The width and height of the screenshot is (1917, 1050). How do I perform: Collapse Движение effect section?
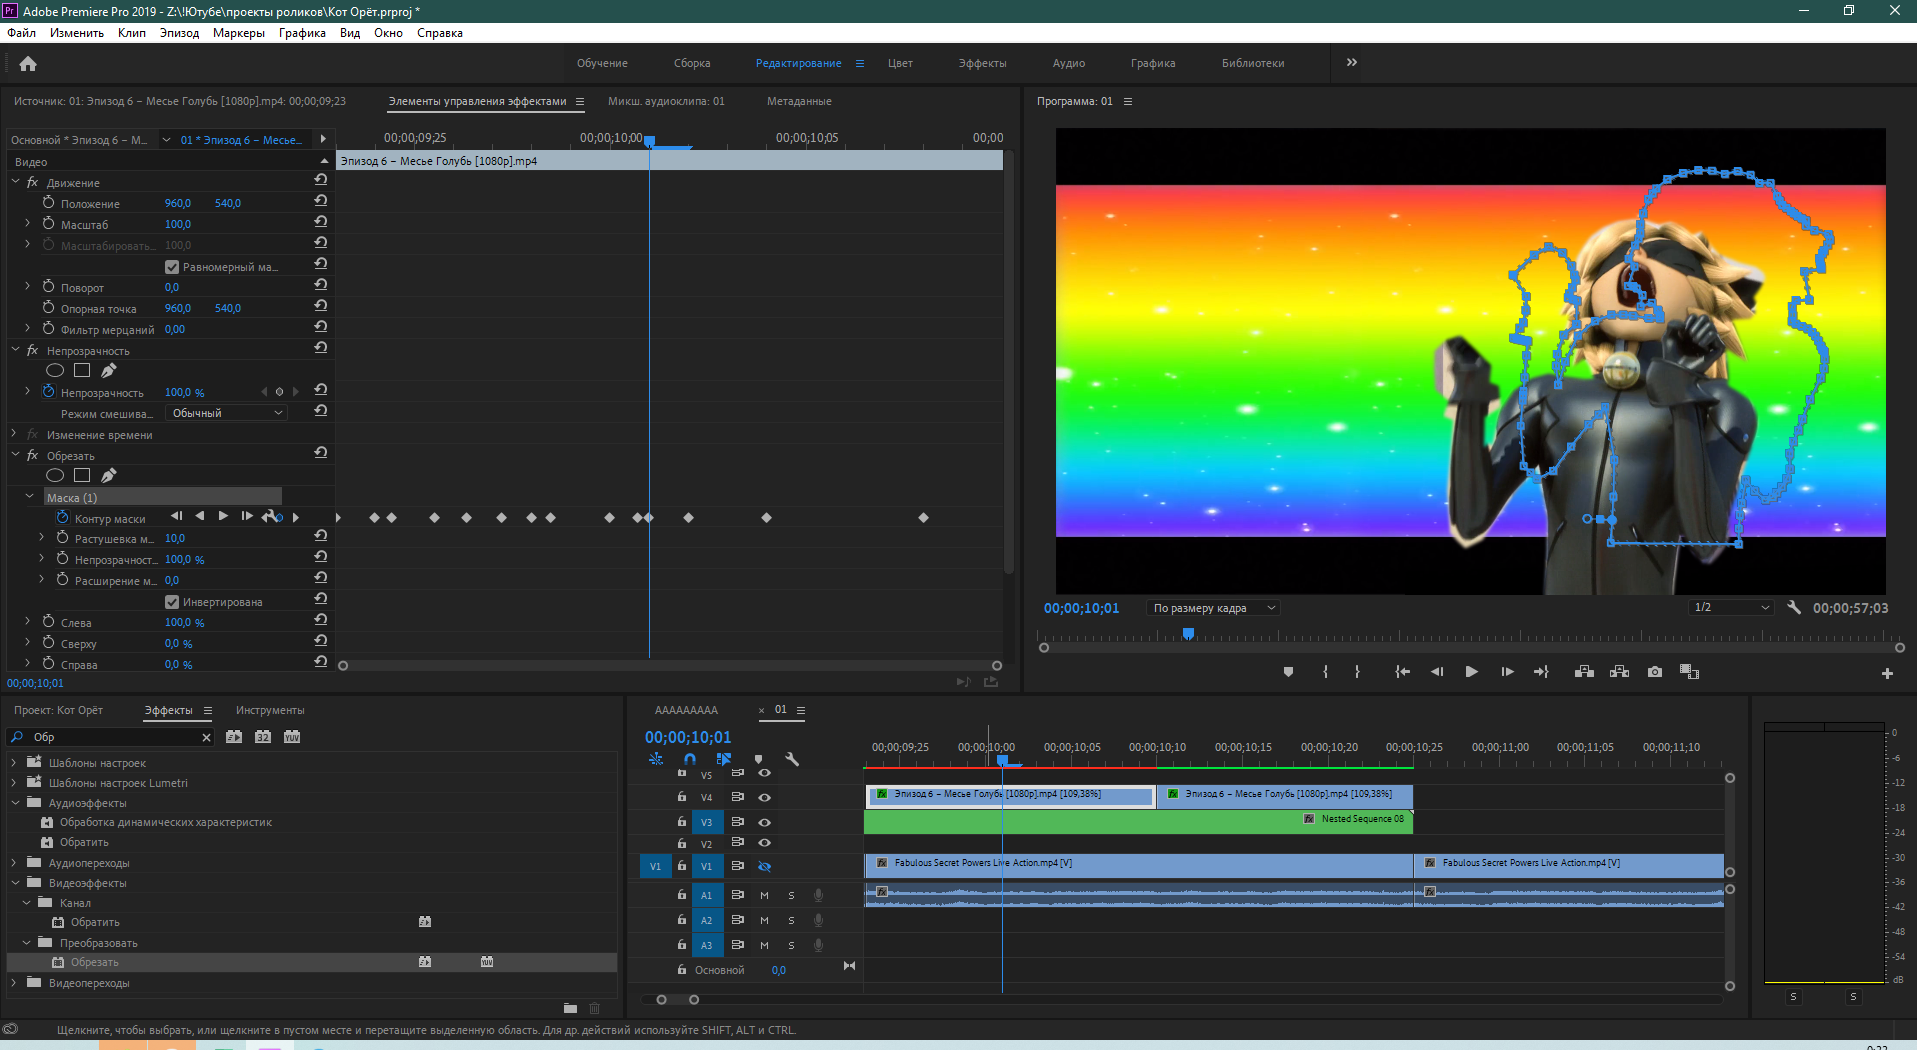15,182
